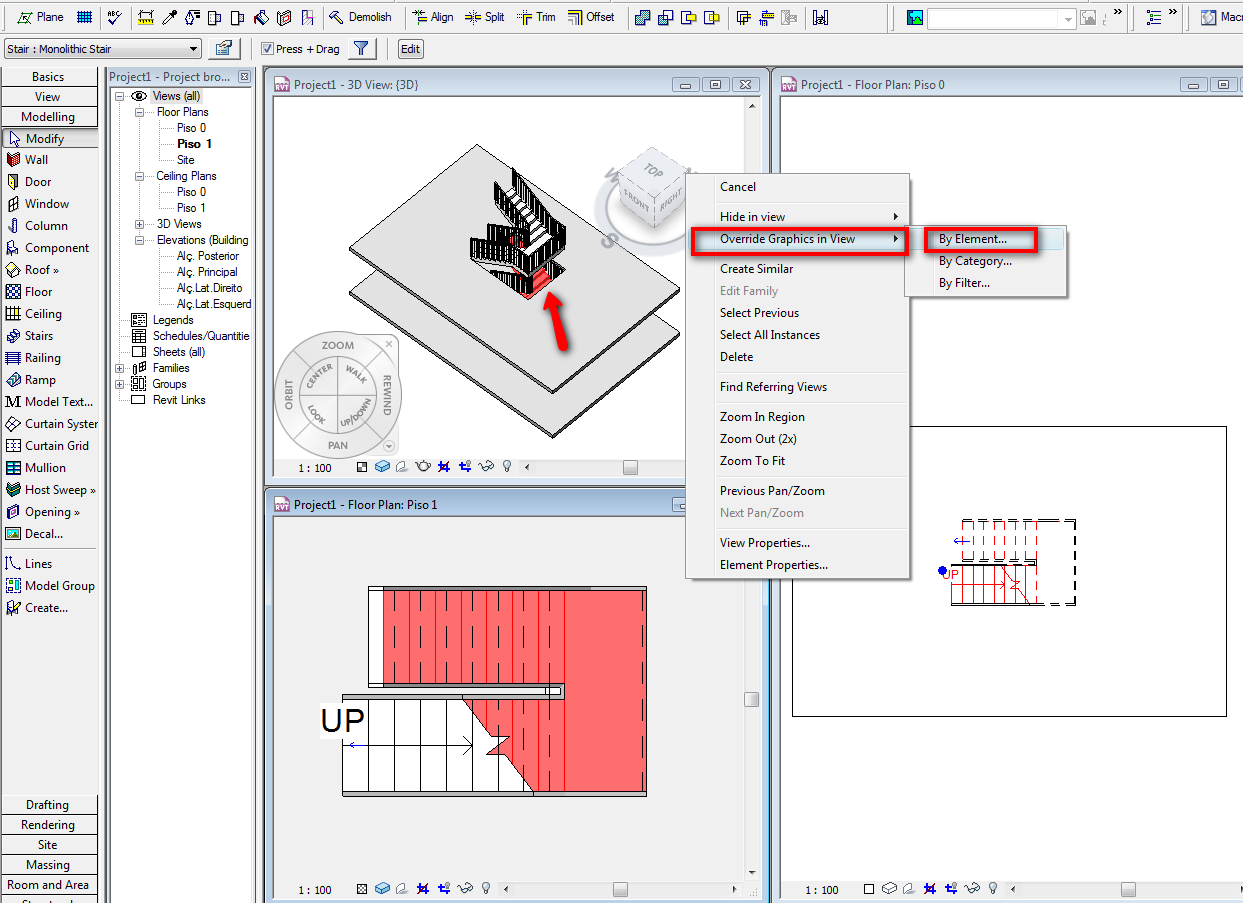Open the Drafting tab of design bar
Screen dimensions: 1243x903
coord(48,805)
